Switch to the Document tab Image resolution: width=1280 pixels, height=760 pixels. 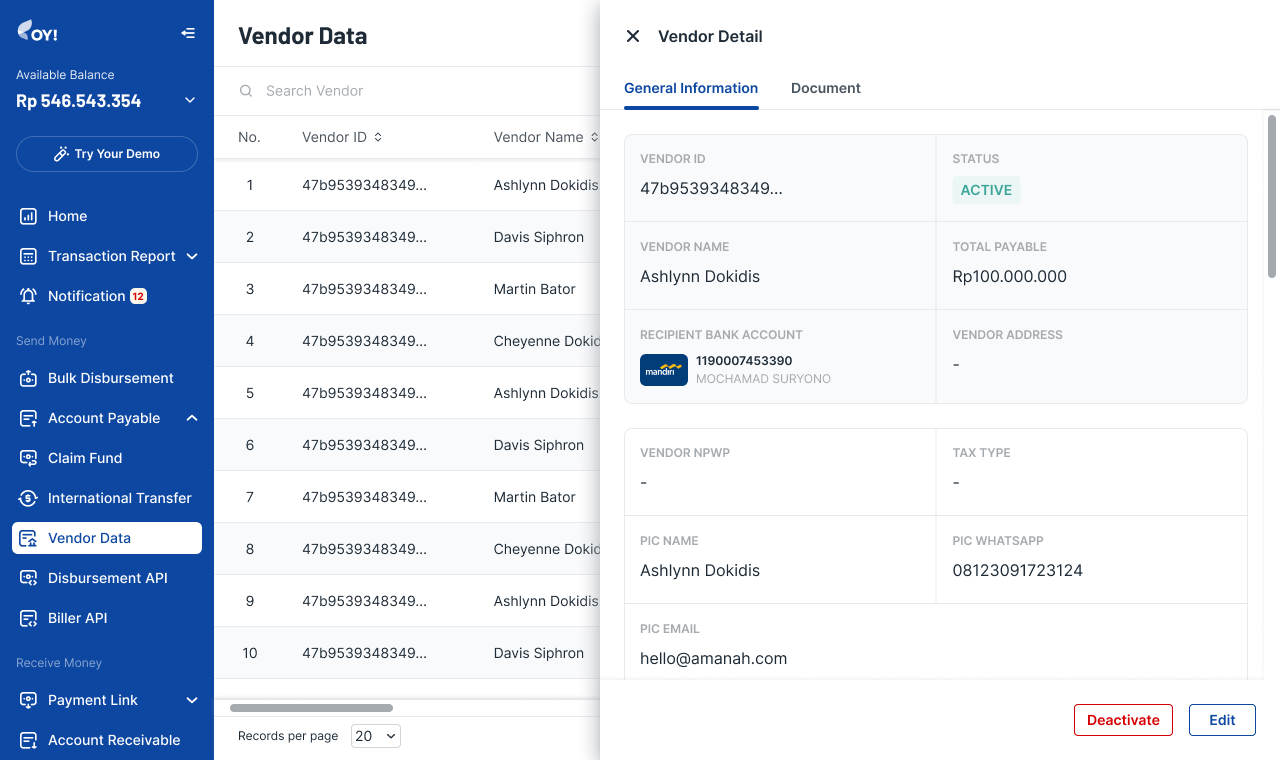(825, 88)
